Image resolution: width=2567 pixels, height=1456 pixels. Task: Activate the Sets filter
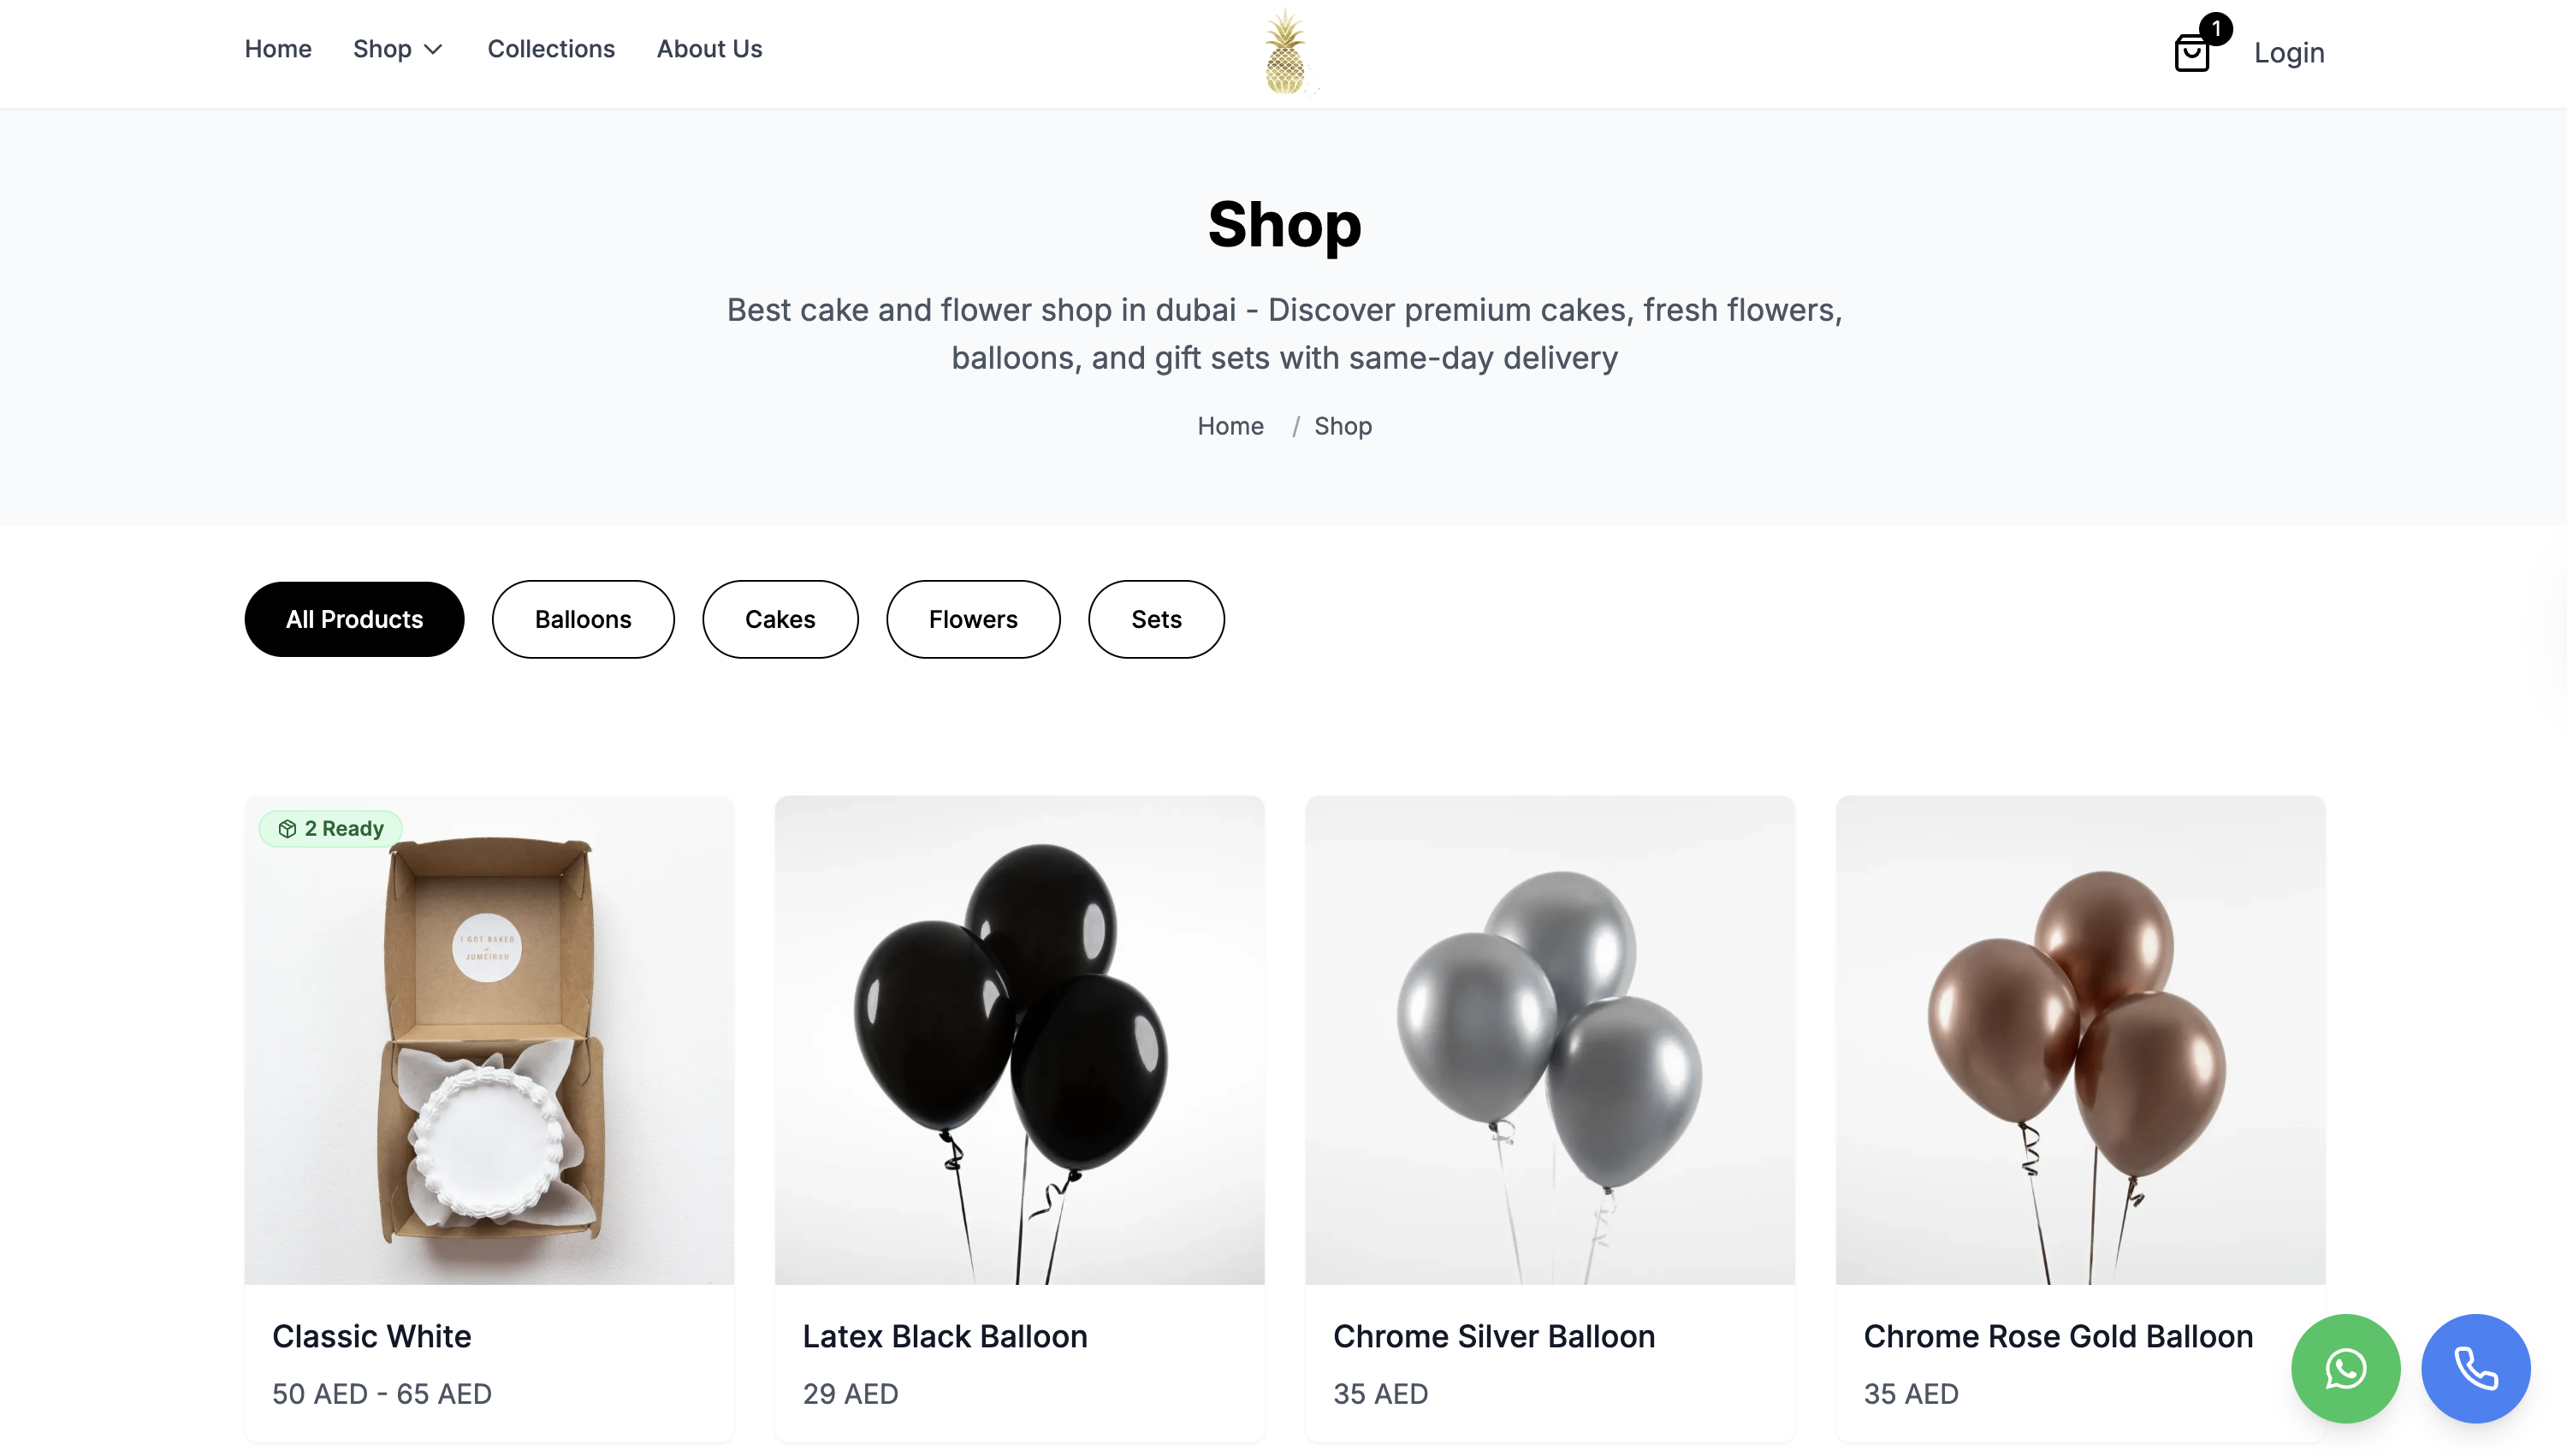coord(1156,619)
